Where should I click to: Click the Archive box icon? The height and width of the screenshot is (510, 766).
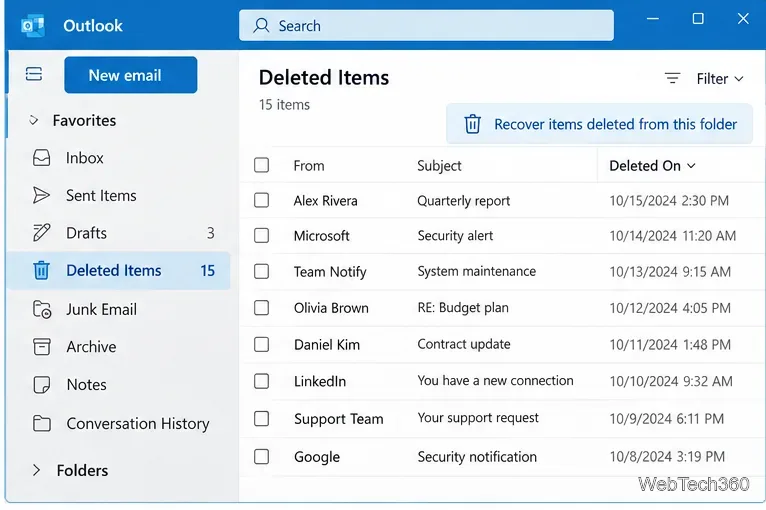tap(42, 347)
